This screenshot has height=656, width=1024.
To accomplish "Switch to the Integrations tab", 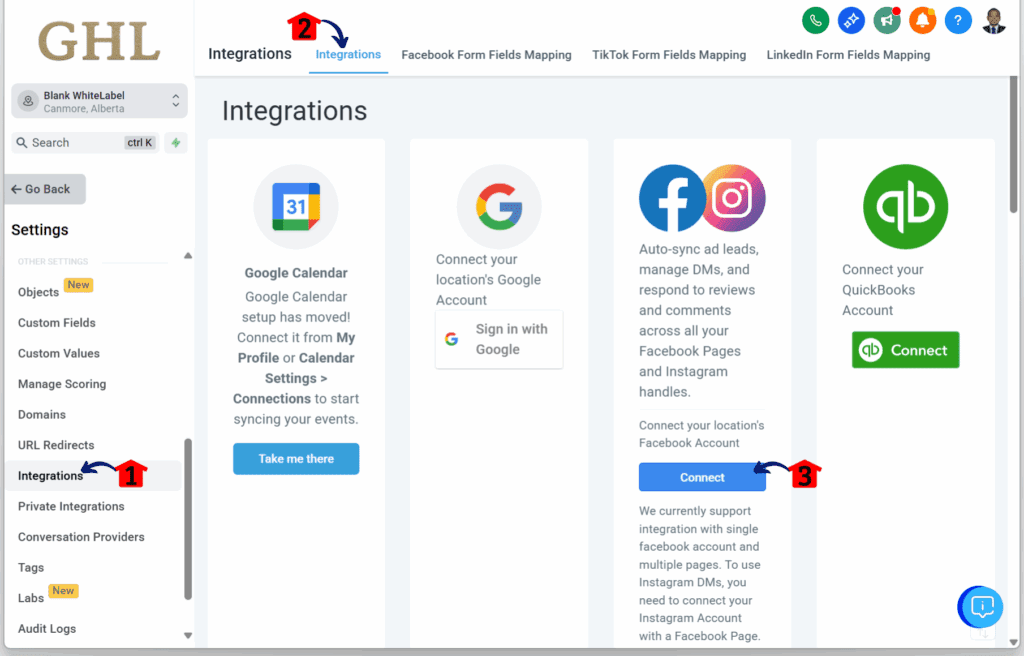I will tap(348, 55).
